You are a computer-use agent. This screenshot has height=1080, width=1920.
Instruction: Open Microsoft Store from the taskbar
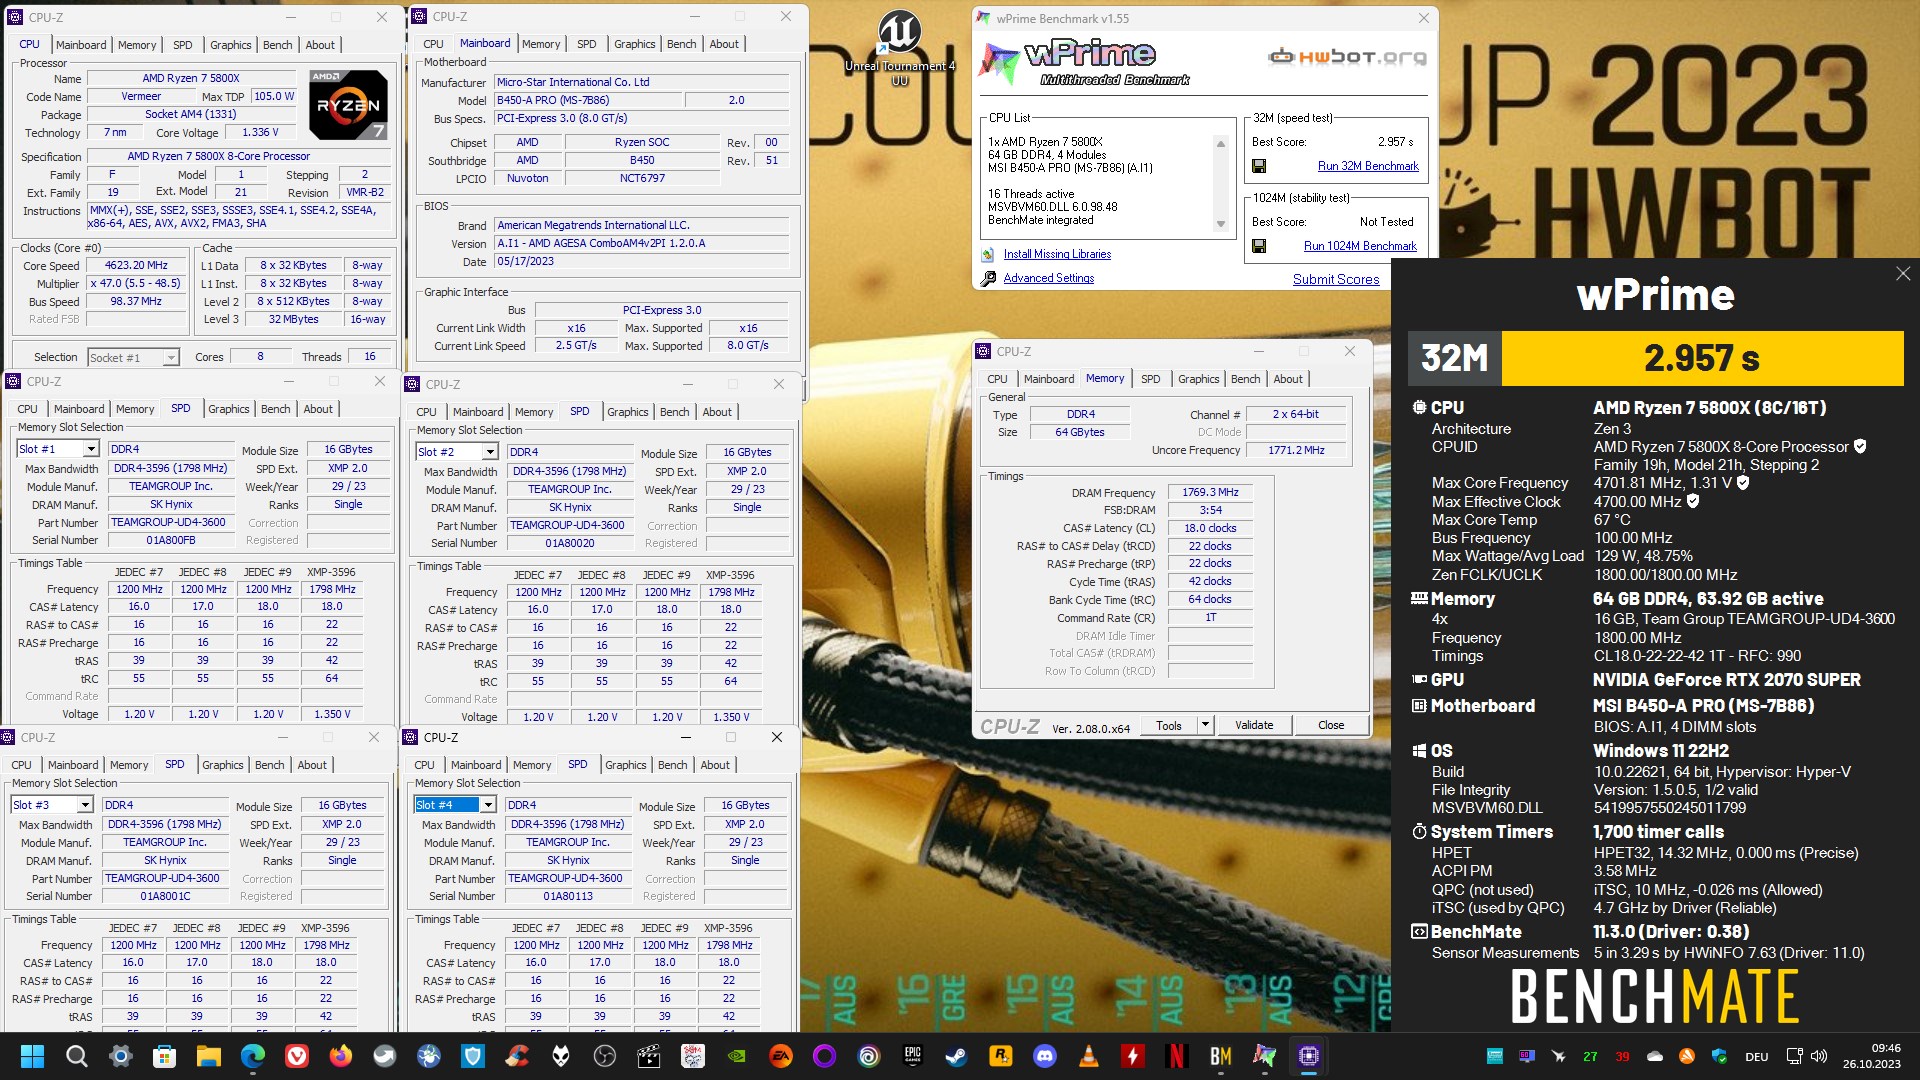(164, 1056)
